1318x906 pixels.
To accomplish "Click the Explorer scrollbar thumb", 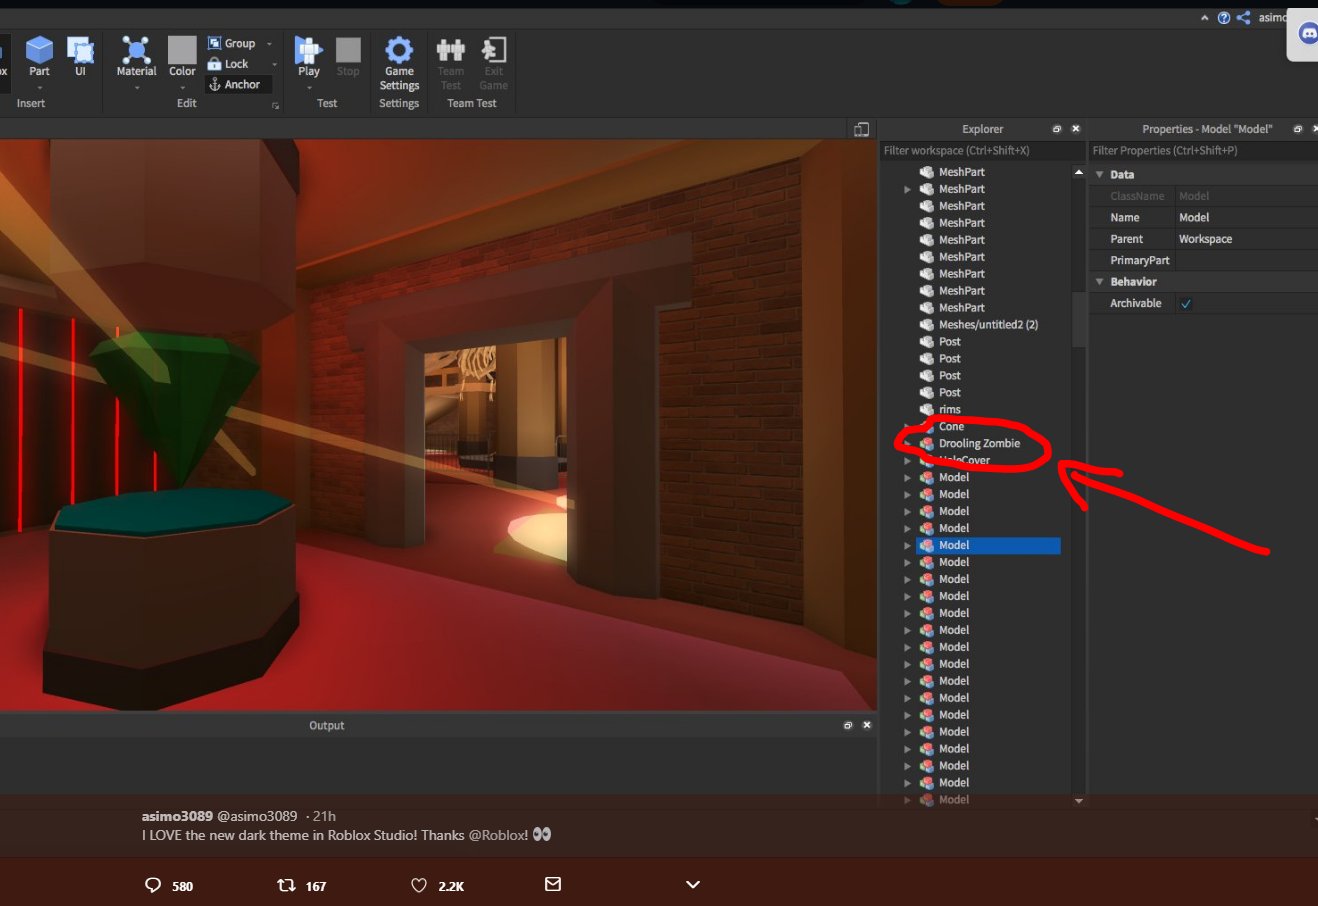I will tap(1078, 319).
